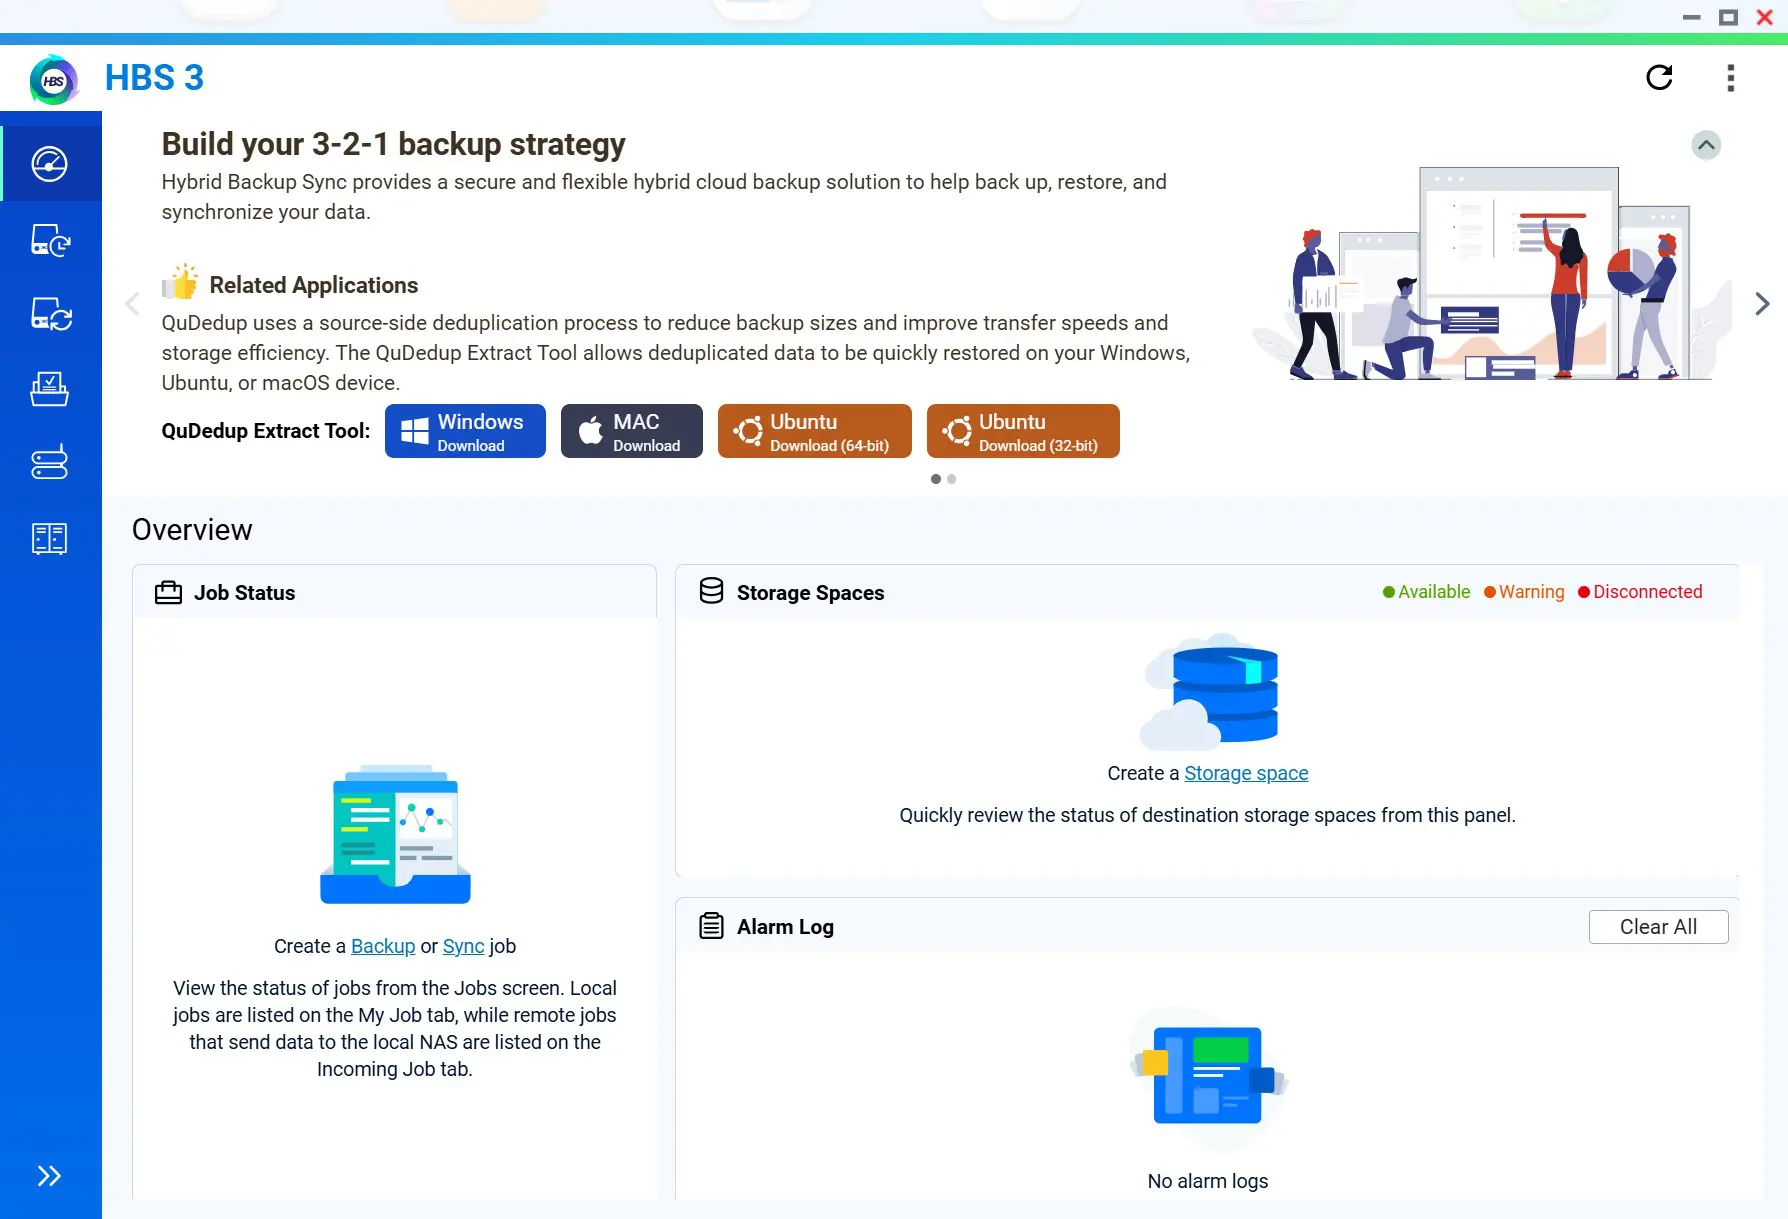Maximize the HBS 3 window
The width and height of the screenshot is (1788, 1219).
[1728, 17]
